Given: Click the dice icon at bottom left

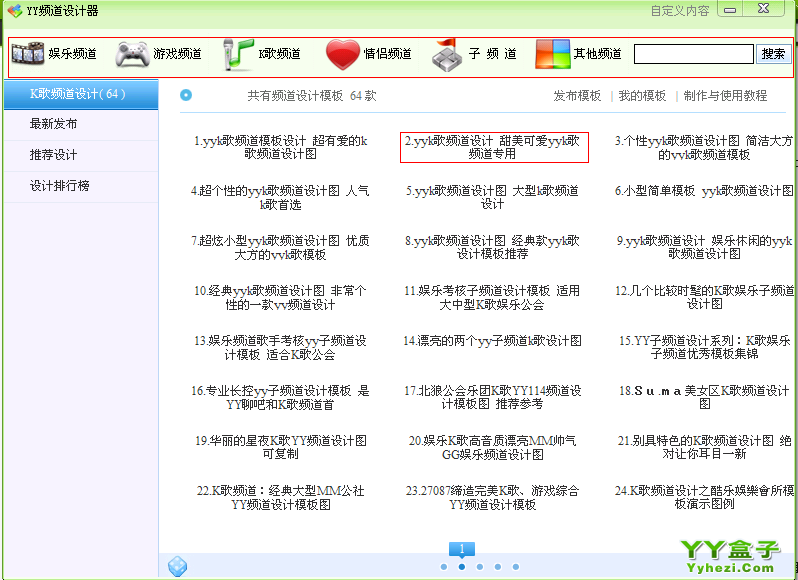Looking at the screenshot, I should coord(177,566).
